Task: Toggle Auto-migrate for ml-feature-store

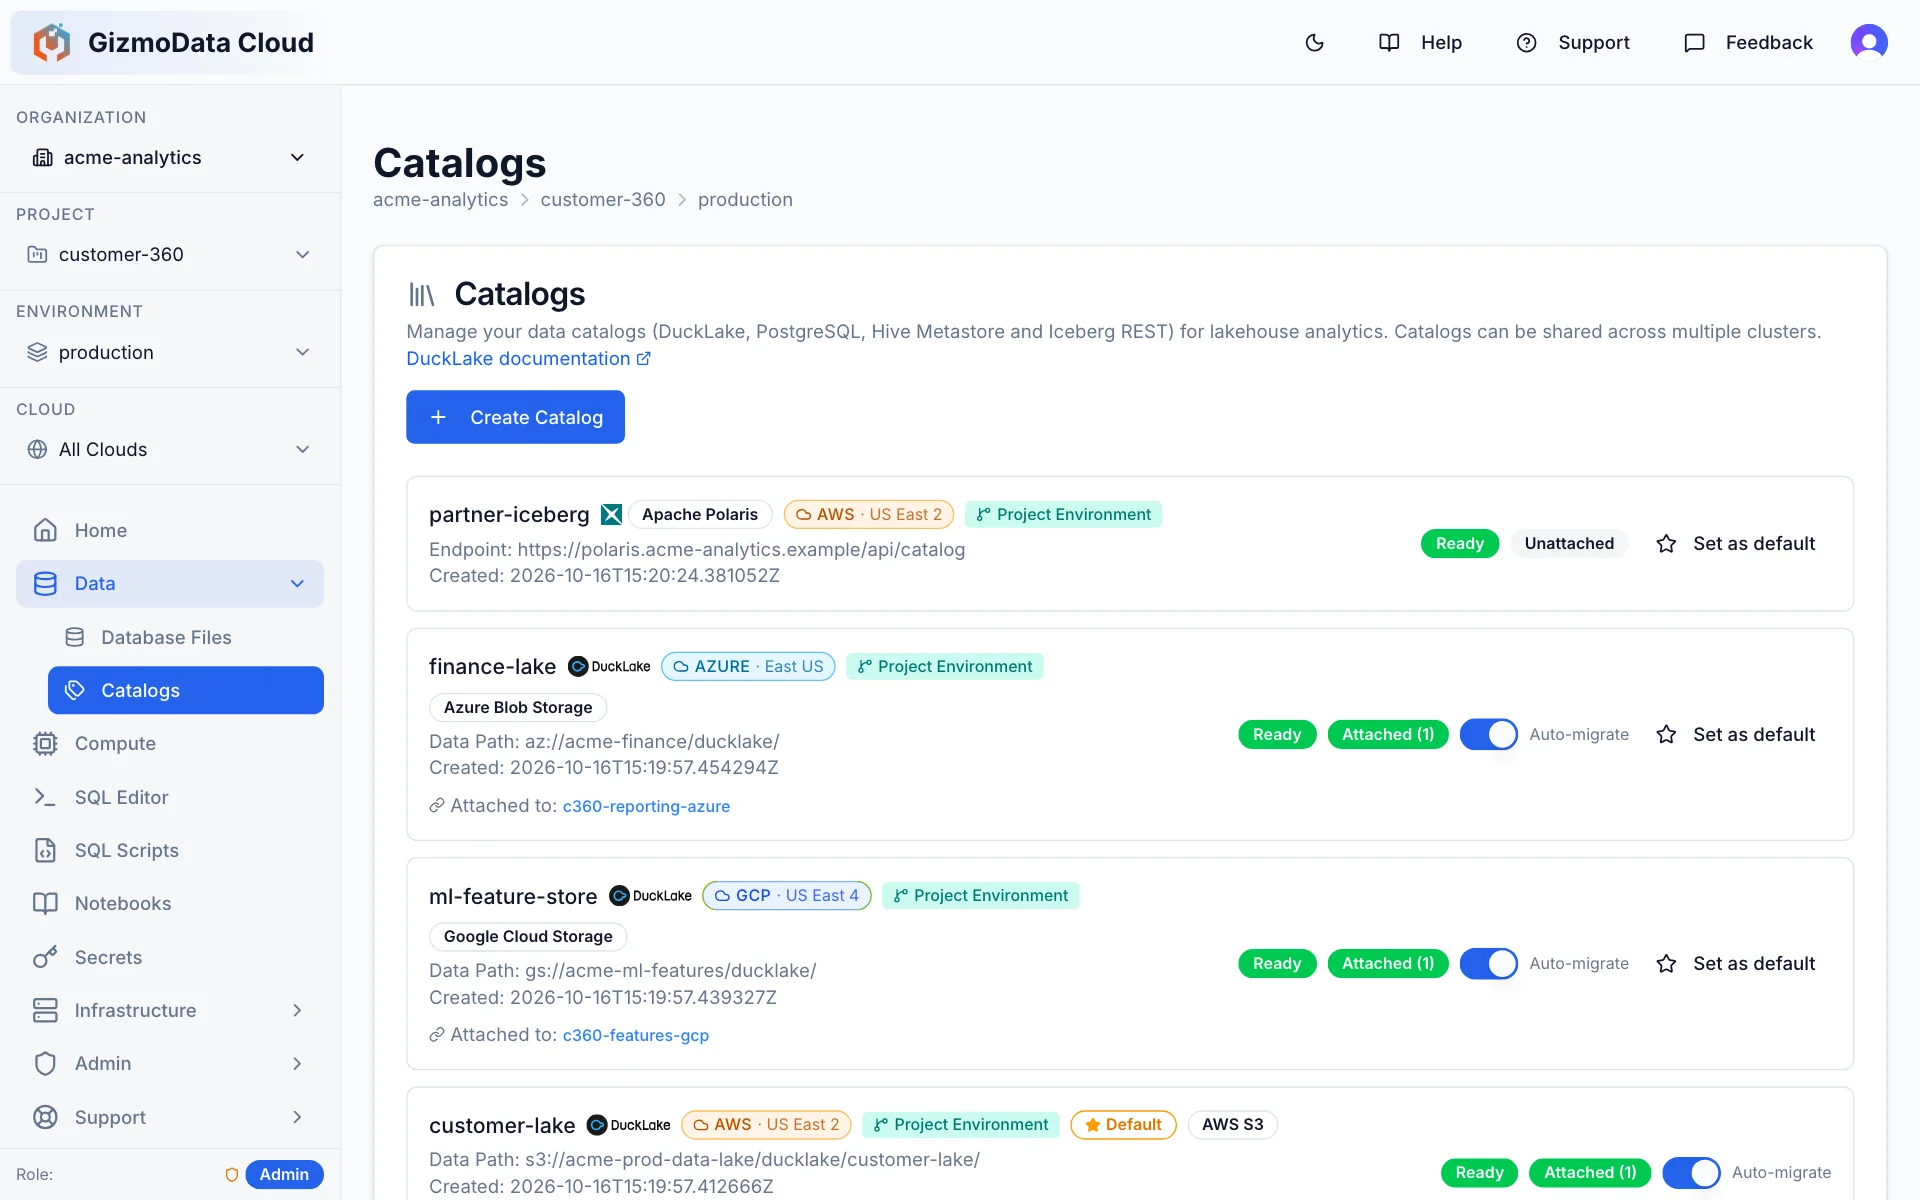Action: pos(1489,963)
